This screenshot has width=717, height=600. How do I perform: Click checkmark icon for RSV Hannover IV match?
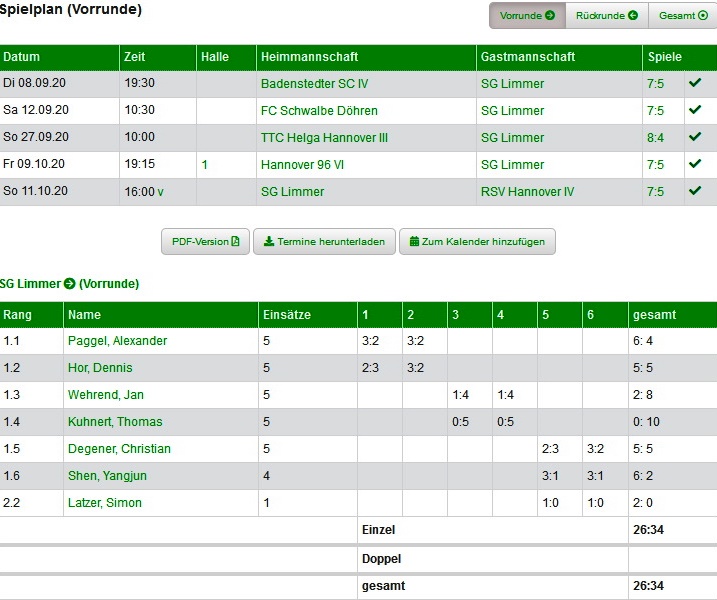[x=695, y=191]
